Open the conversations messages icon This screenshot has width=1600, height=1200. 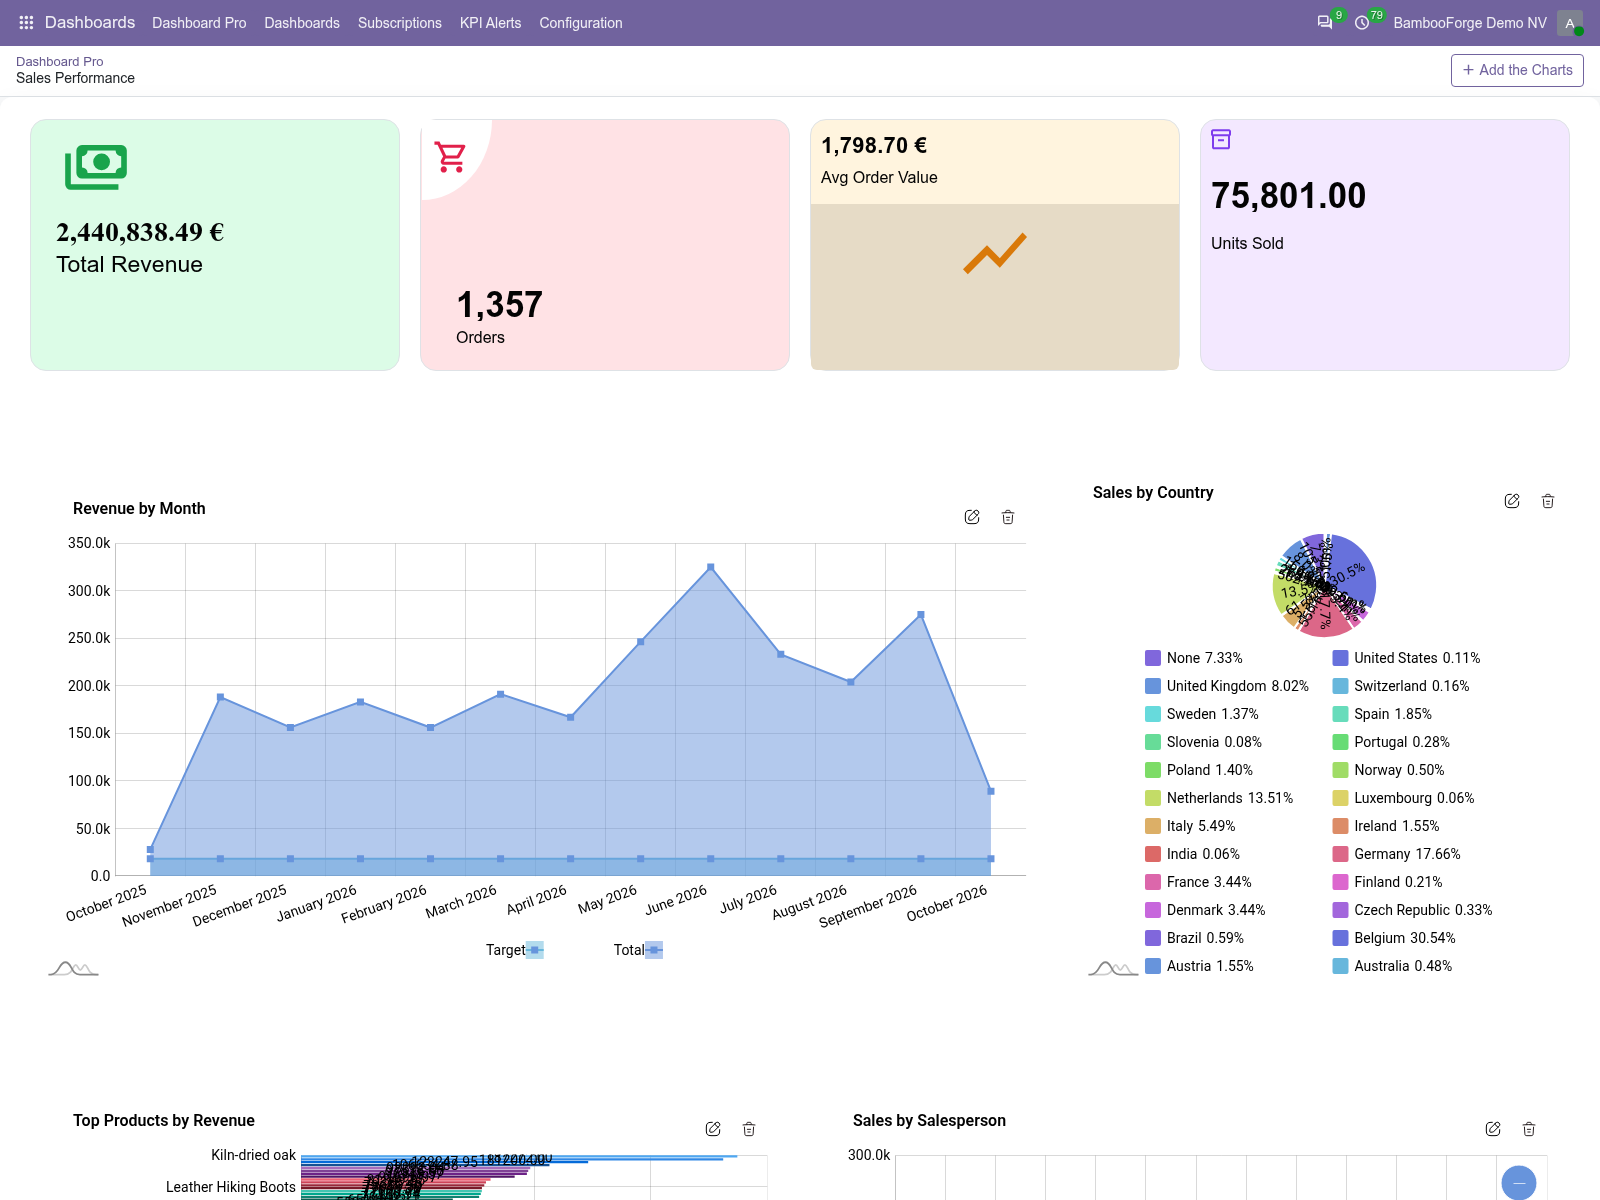[x=1325, y=23]
